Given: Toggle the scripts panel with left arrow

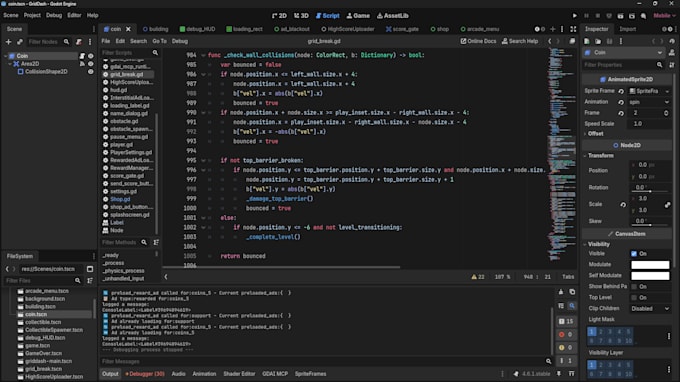Looking at the screenshot, I should (x=166, y=277).
